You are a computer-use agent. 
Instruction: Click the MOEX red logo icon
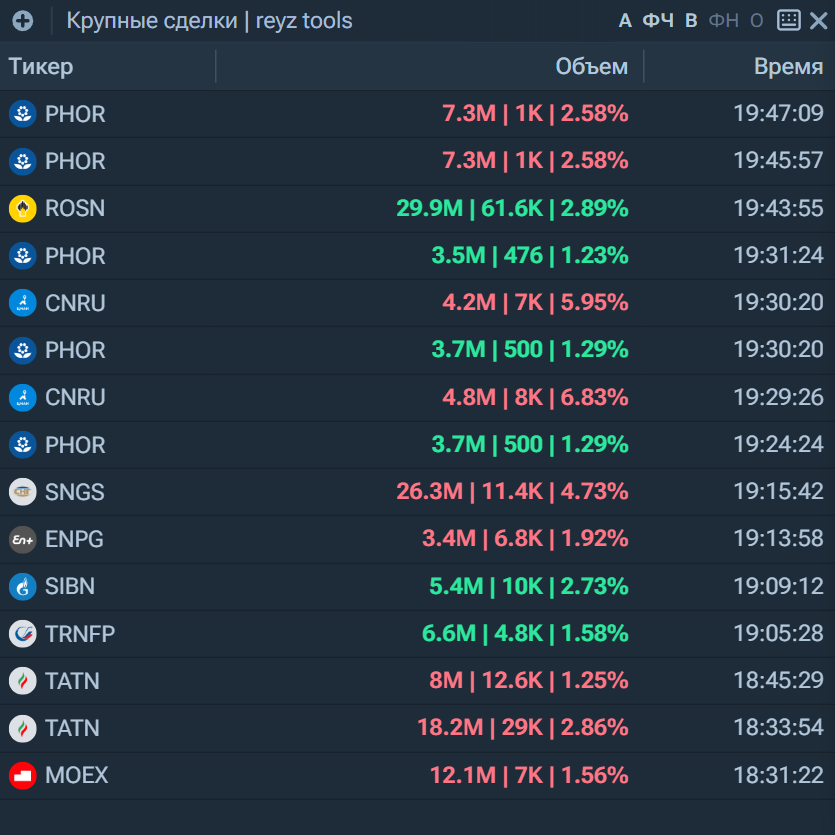[x=22, y=775]
